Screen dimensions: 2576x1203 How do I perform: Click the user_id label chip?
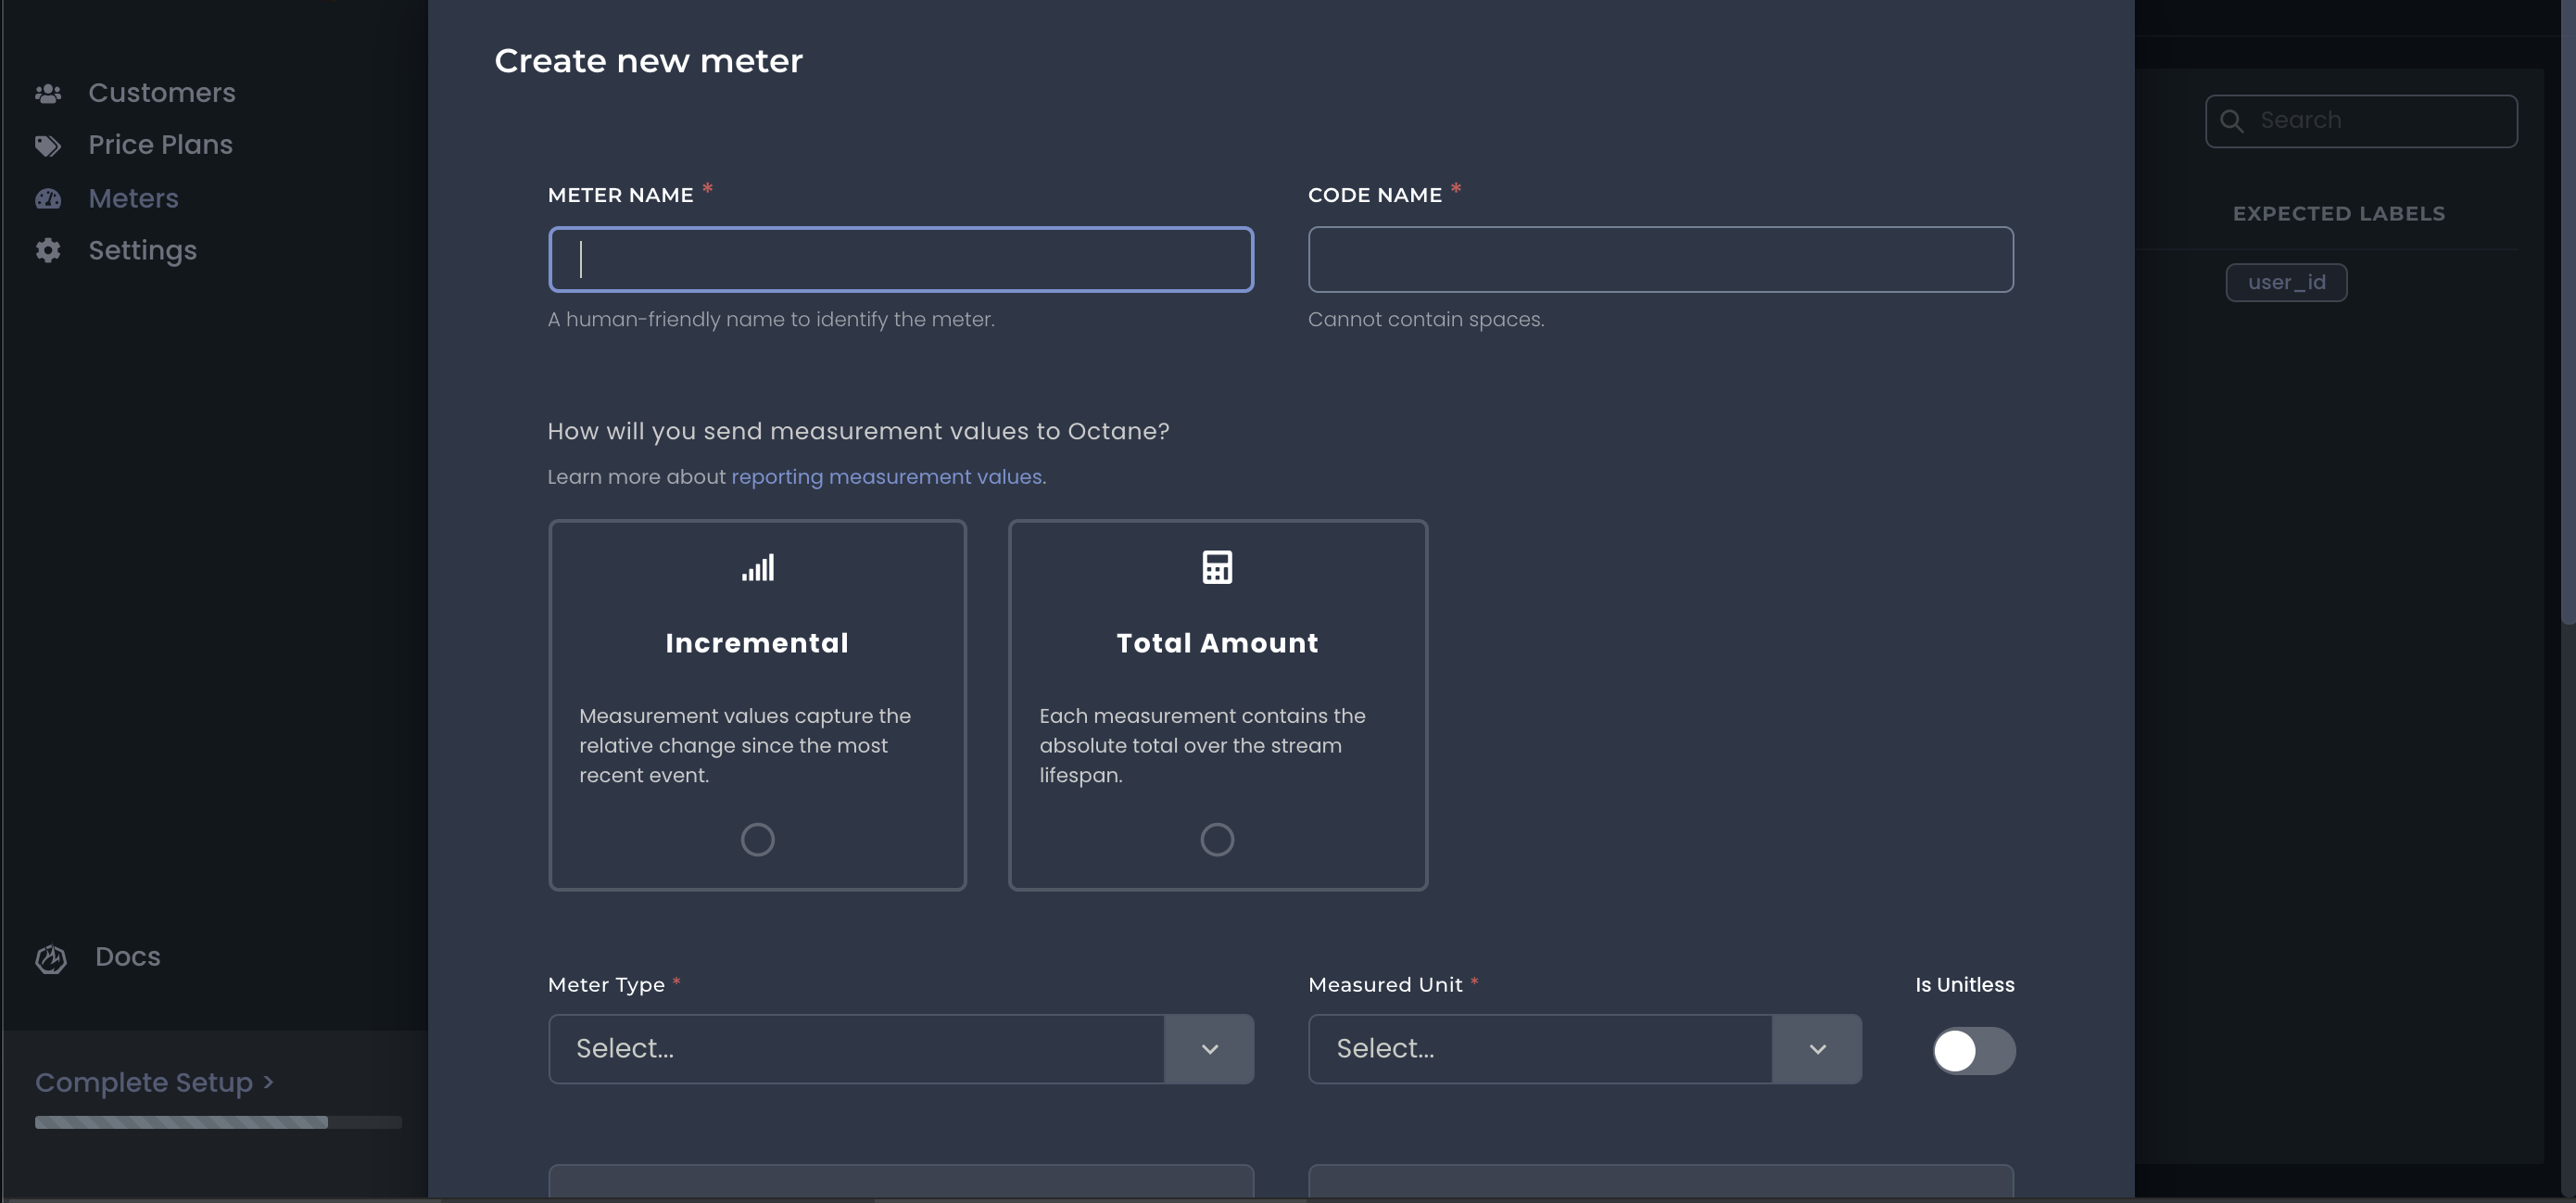point(2286,282)
